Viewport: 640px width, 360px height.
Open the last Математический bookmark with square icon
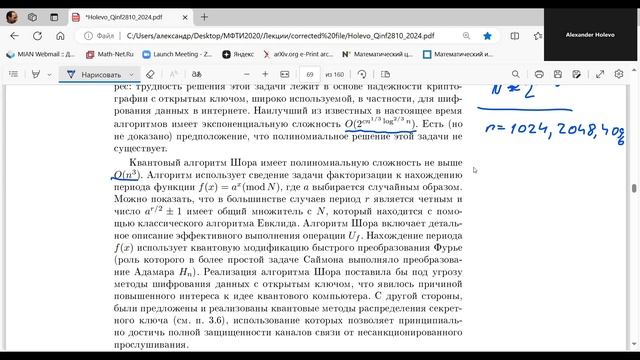point(458,54)
